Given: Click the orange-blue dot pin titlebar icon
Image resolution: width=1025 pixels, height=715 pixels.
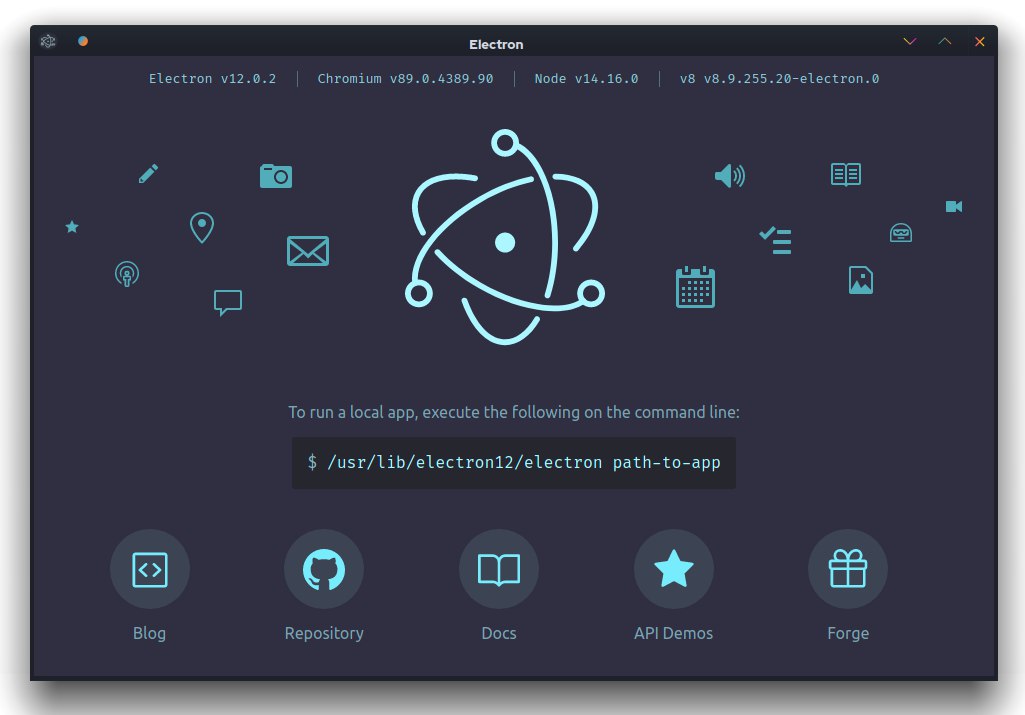Looking at the screenshot, I should point(83,41).
